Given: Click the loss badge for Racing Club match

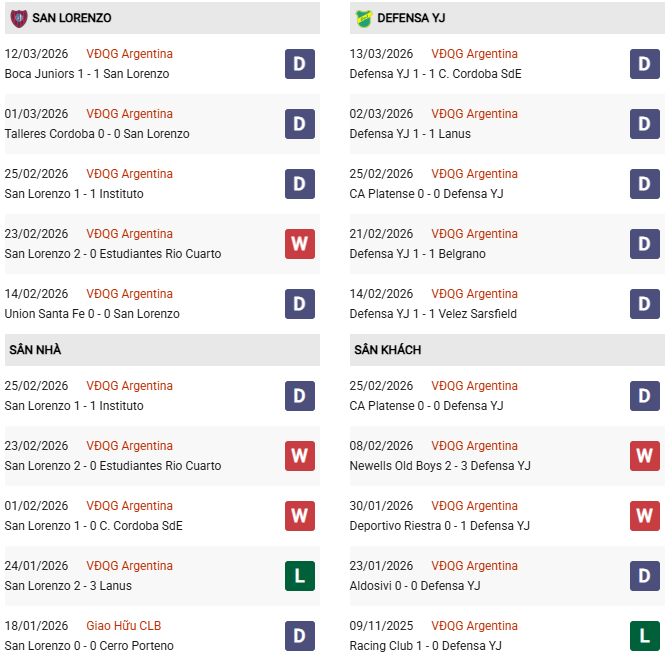Looking at the screenshot, I should coord(645,636).
